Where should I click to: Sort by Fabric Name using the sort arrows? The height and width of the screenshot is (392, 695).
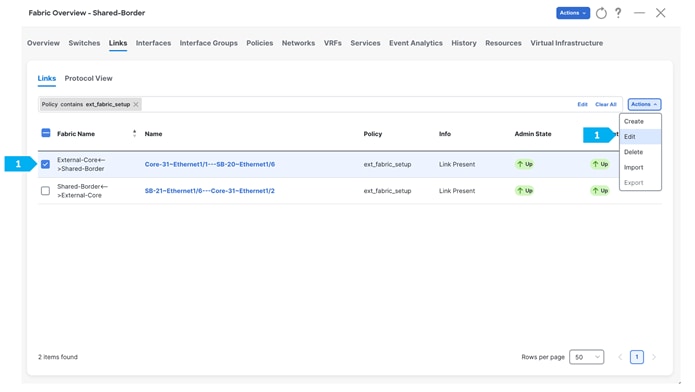pyautogui.click(x=134, y=133)
